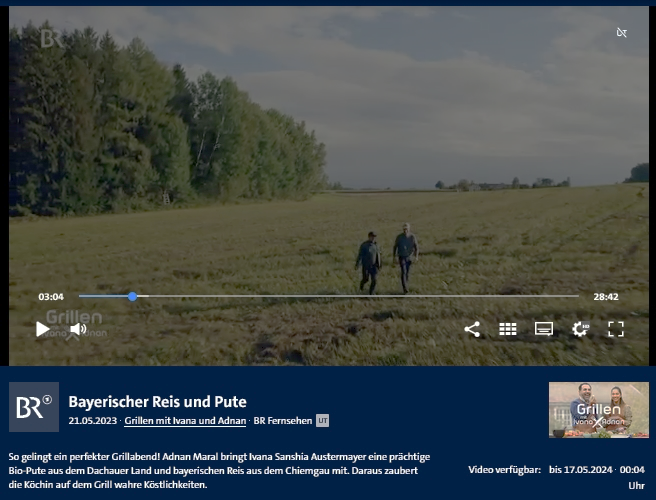Toggle subtitles in the player bar
The height and width of the screenshot is (500, 656).
544,329
